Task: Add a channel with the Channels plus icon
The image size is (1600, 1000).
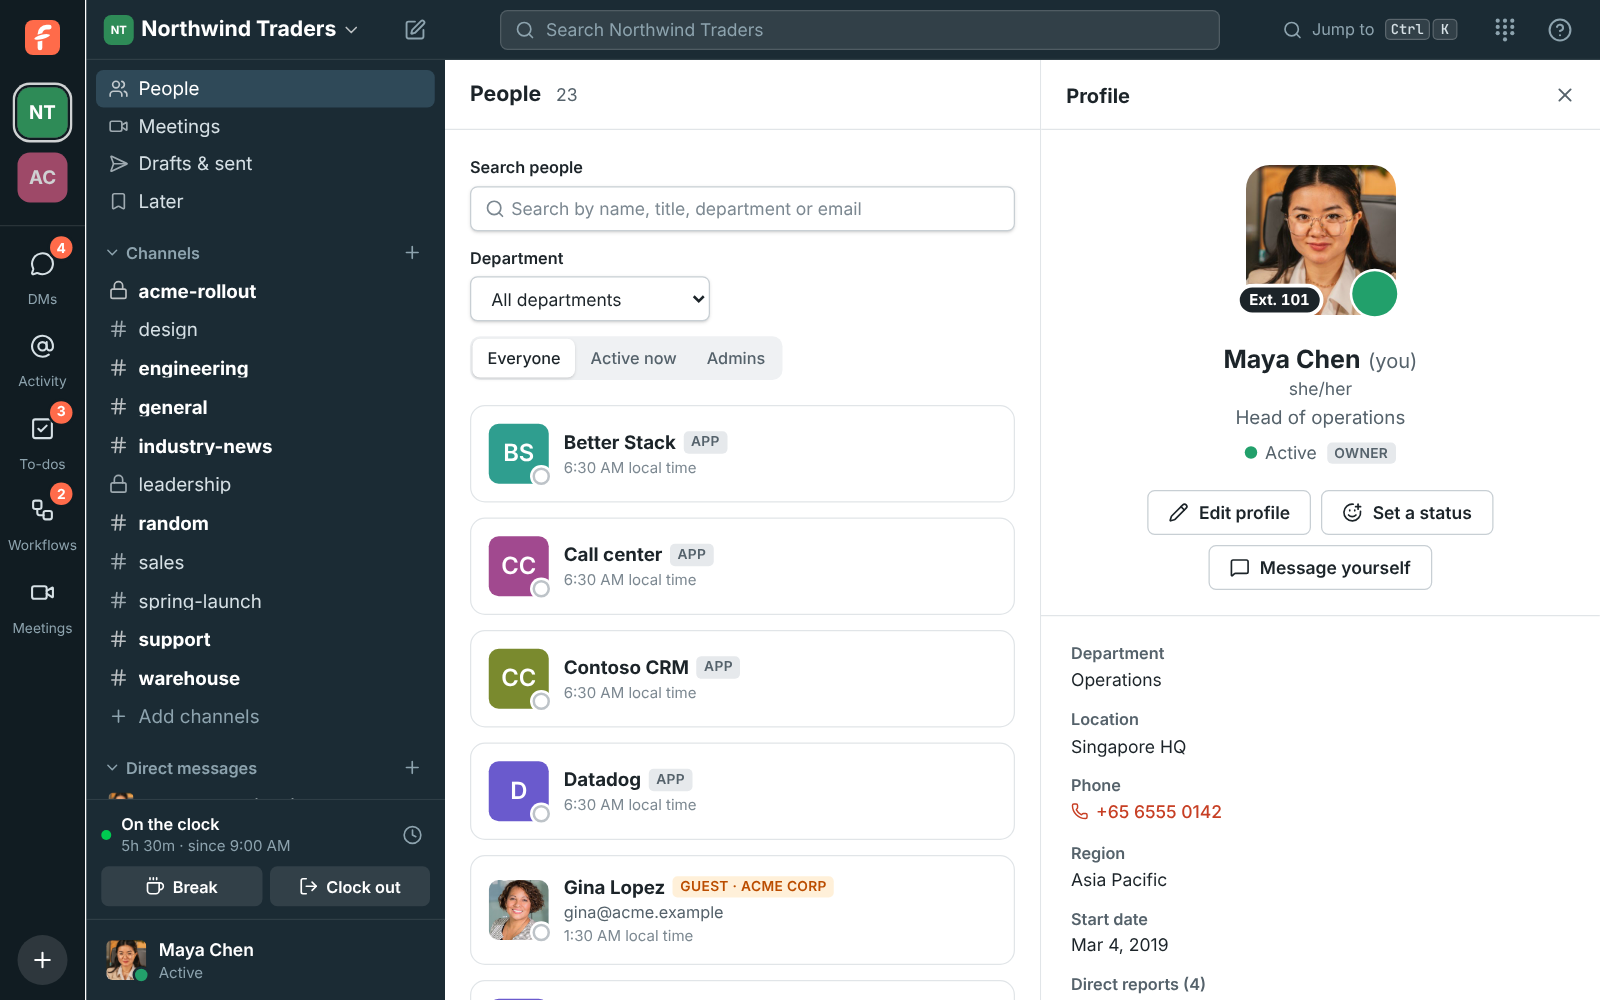Action: click(x=412, y=253)
